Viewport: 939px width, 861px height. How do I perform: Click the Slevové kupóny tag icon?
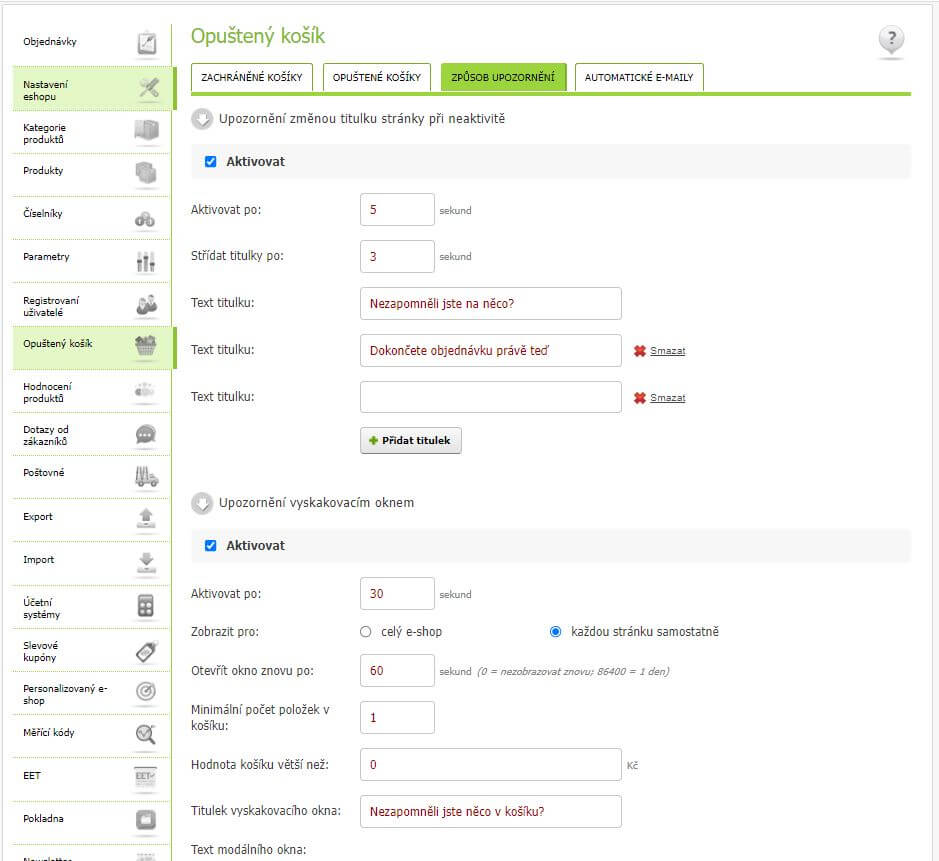pyautogui.click(x=147, y=651)
